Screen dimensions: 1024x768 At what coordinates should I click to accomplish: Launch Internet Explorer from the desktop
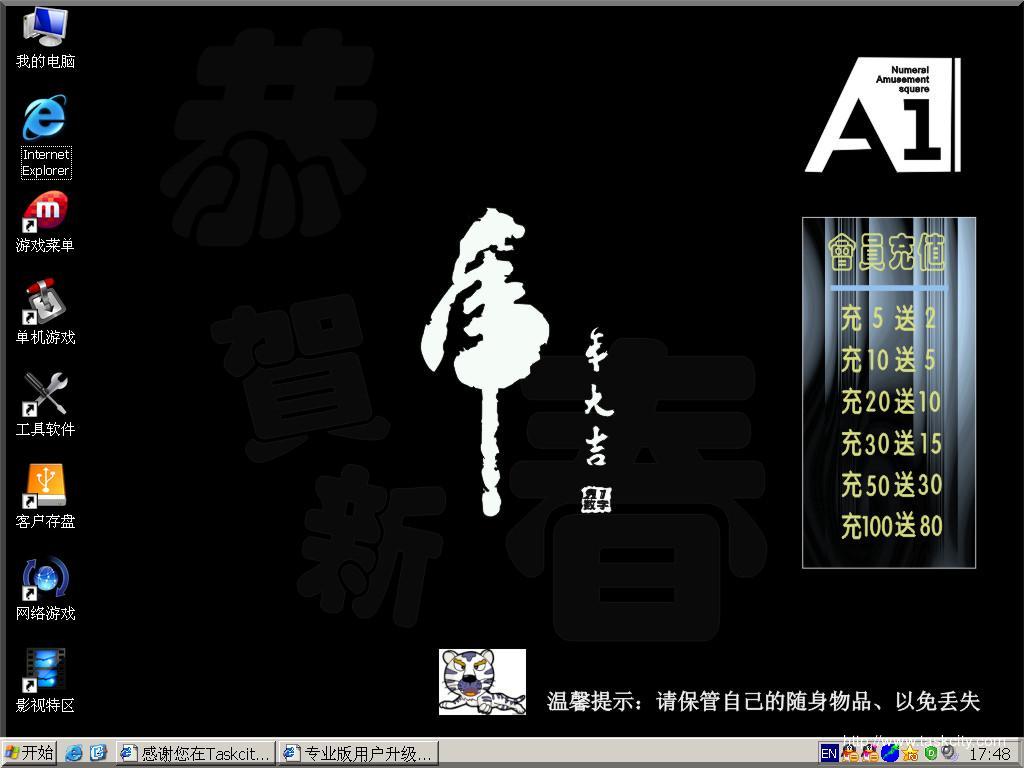pyautogui.click(x=45, y=120)
